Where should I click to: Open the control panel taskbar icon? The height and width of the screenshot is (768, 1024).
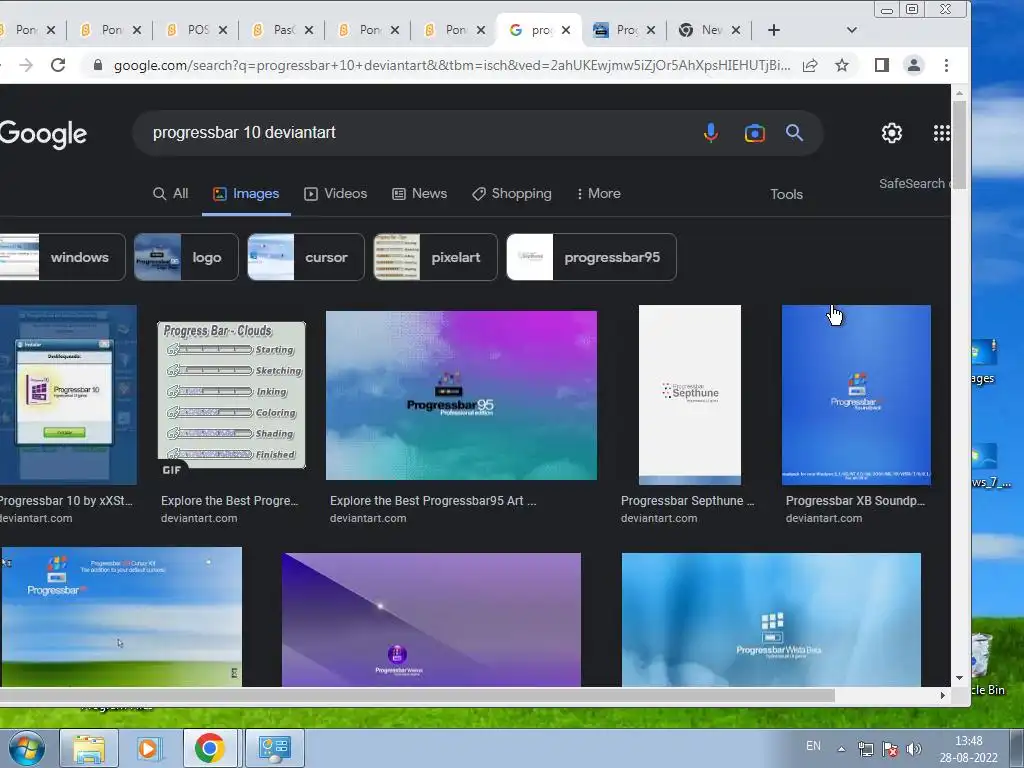click(x=274, y=748)
